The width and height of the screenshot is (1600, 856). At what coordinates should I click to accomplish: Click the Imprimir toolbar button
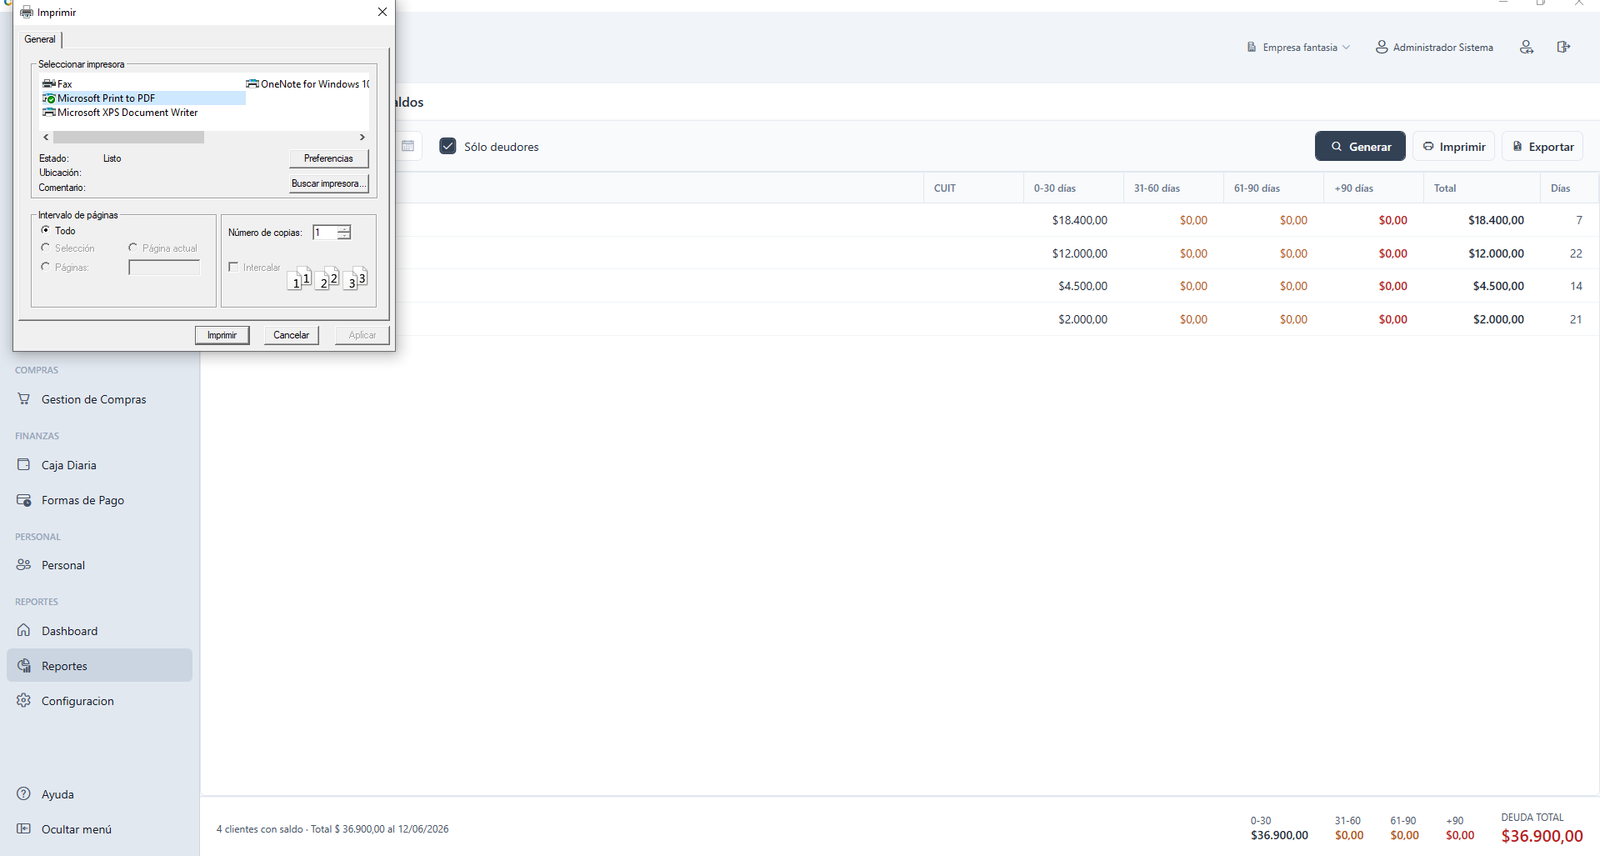[x=1454, y=146]
